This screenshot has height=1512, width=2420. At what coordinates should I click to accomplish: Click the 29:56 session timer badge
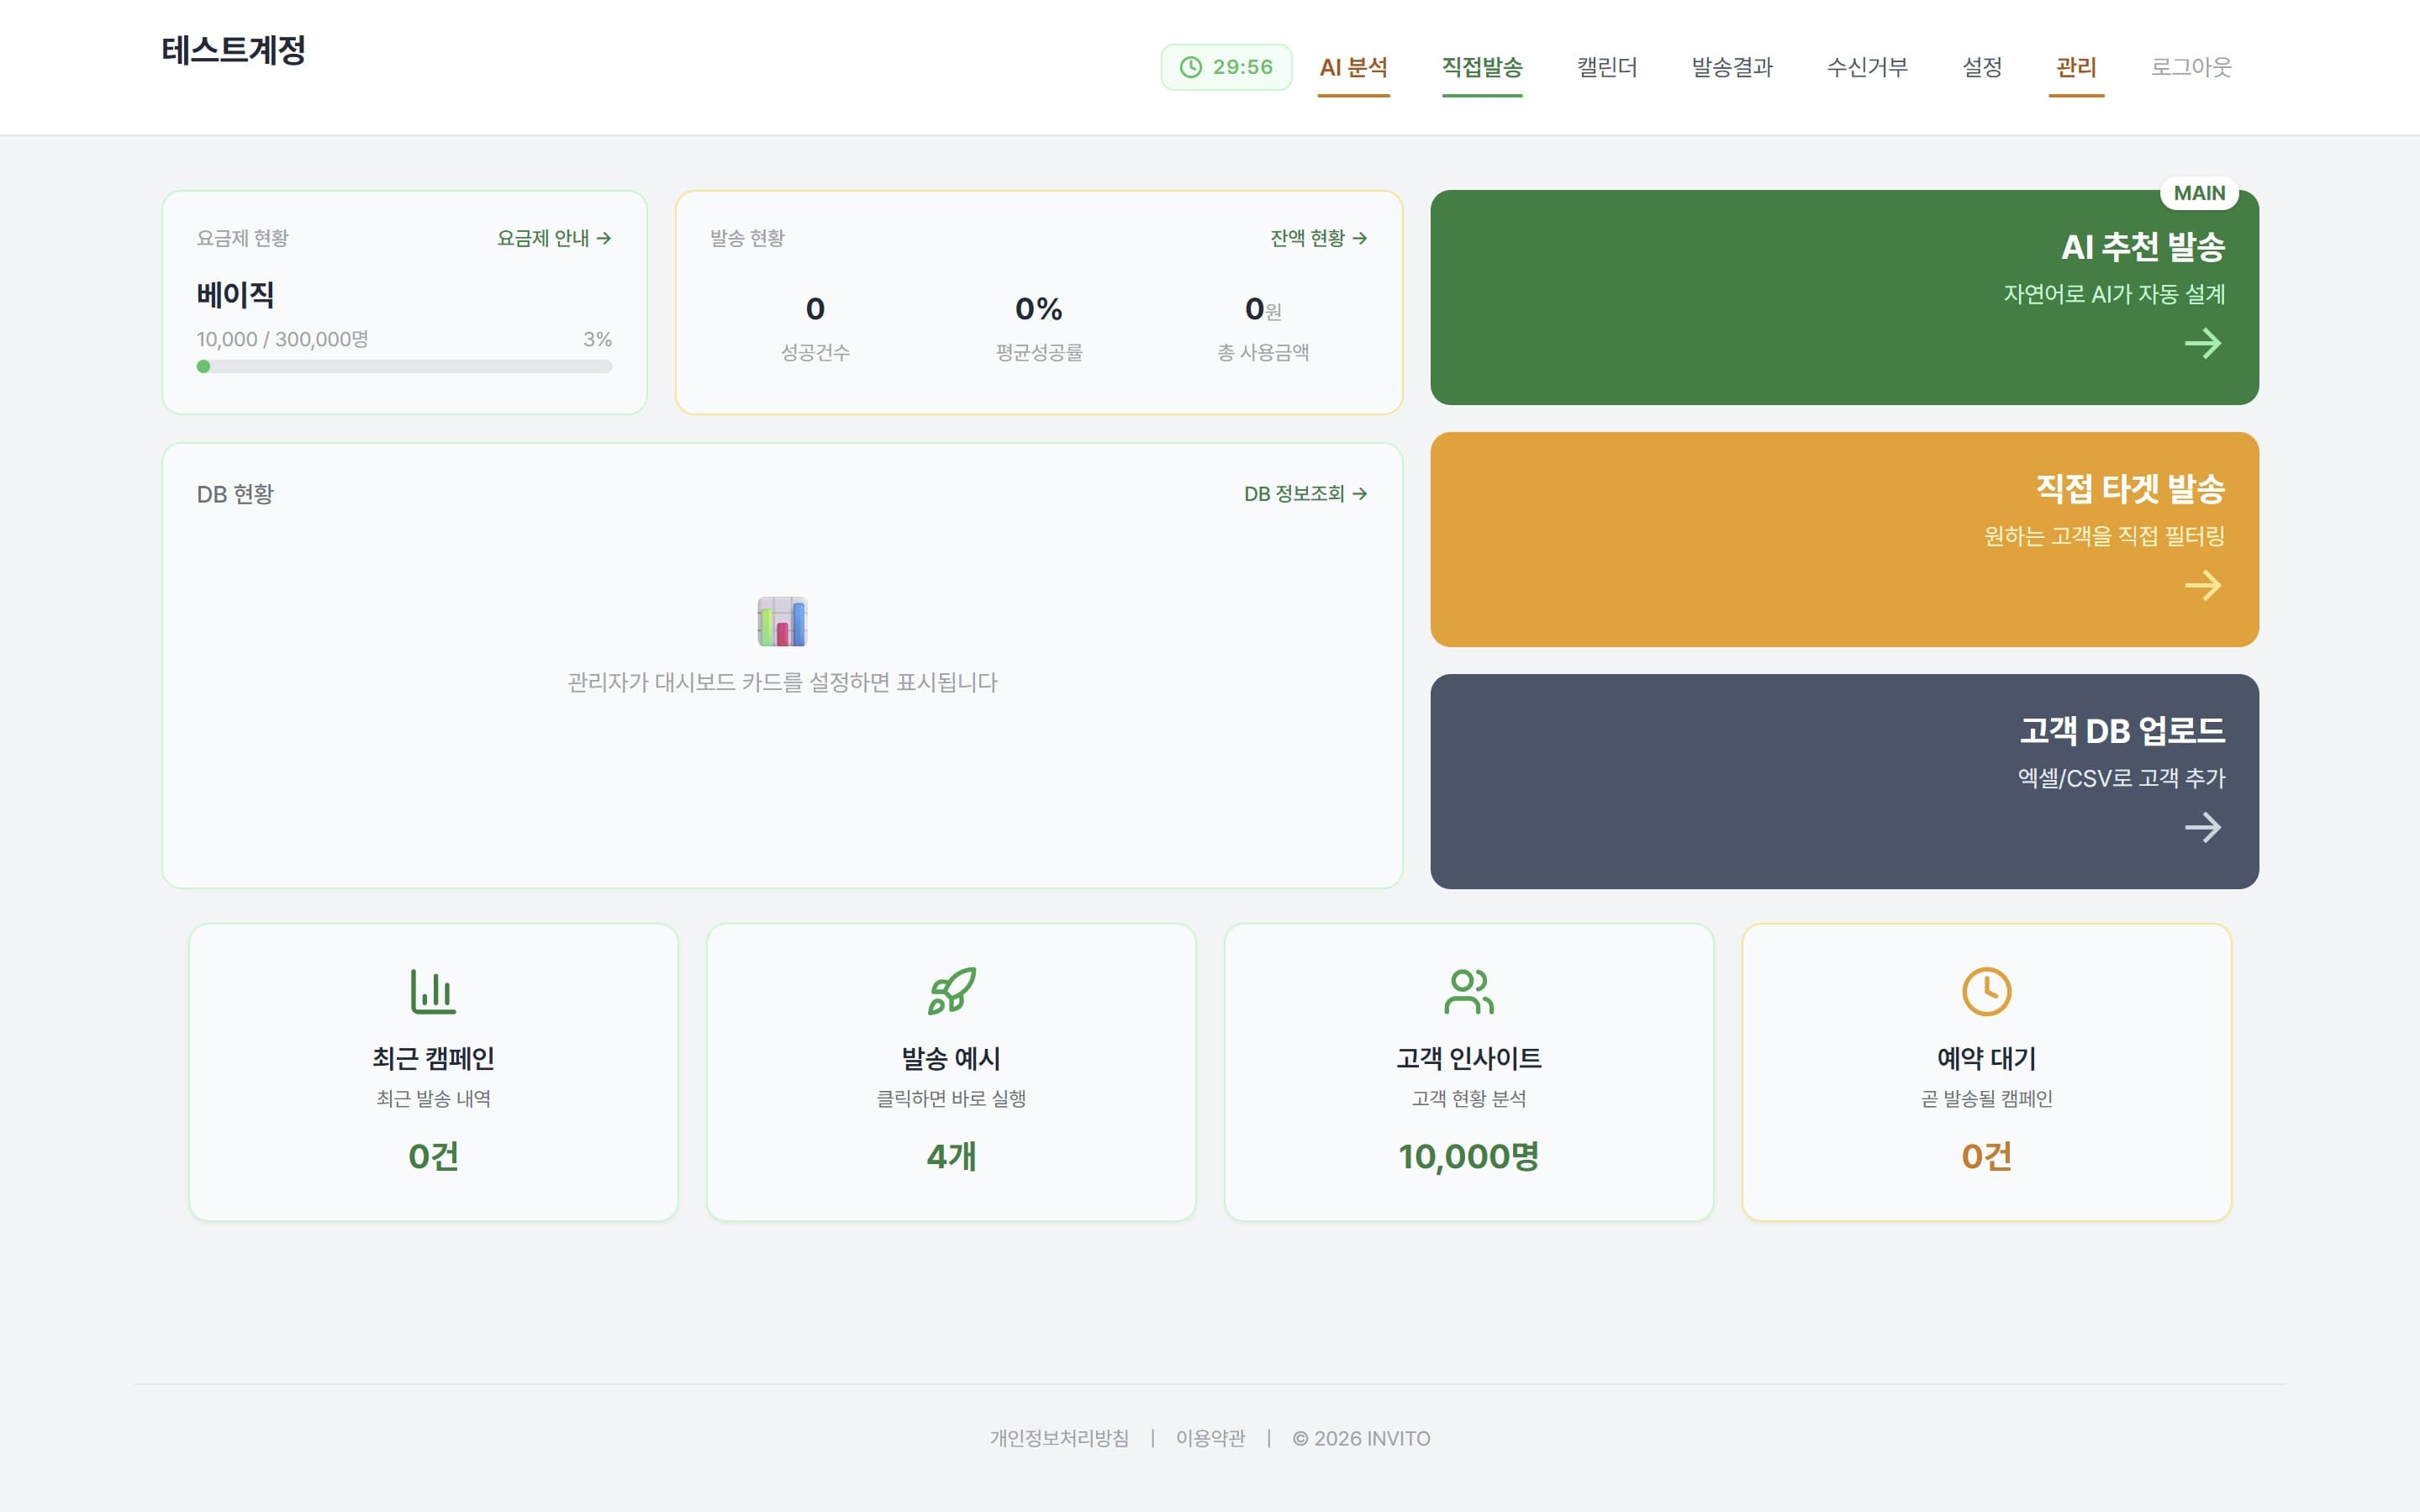tap(1226, 67)
